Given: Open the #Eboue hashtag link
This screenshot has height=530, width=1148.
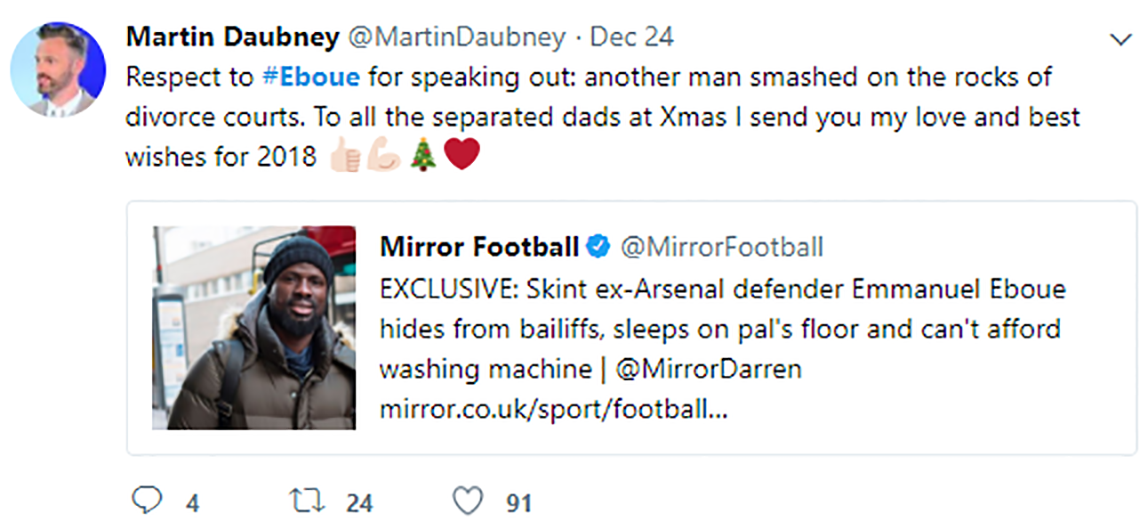Looking at the screenshot, I should click(310, 77).
